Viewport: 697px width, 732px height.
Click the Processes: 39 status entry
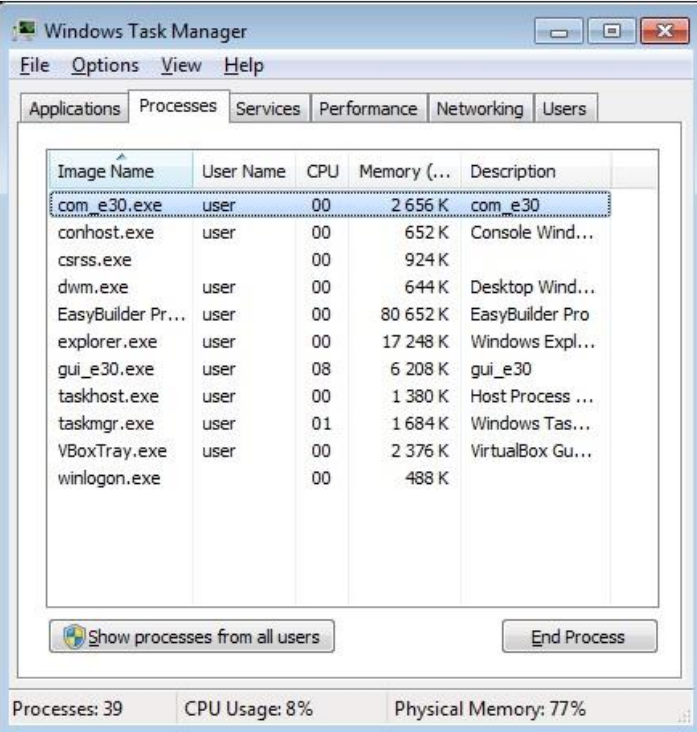tap(68, 709)
